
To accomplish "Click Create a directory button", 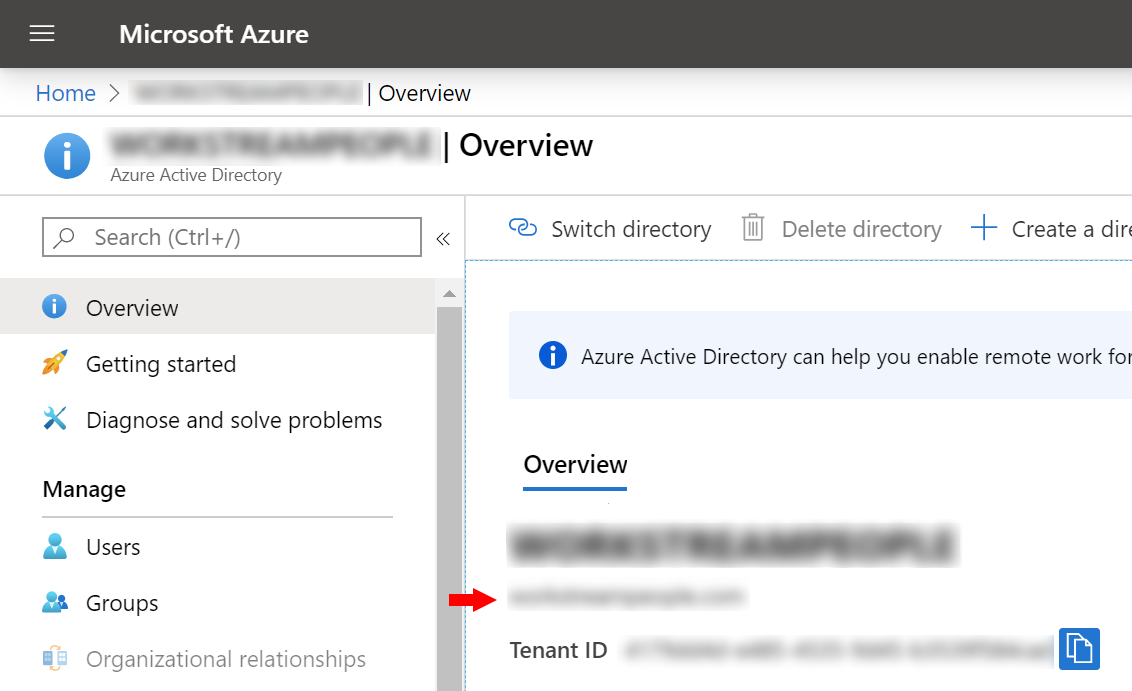I will (x=1051, y=229).
